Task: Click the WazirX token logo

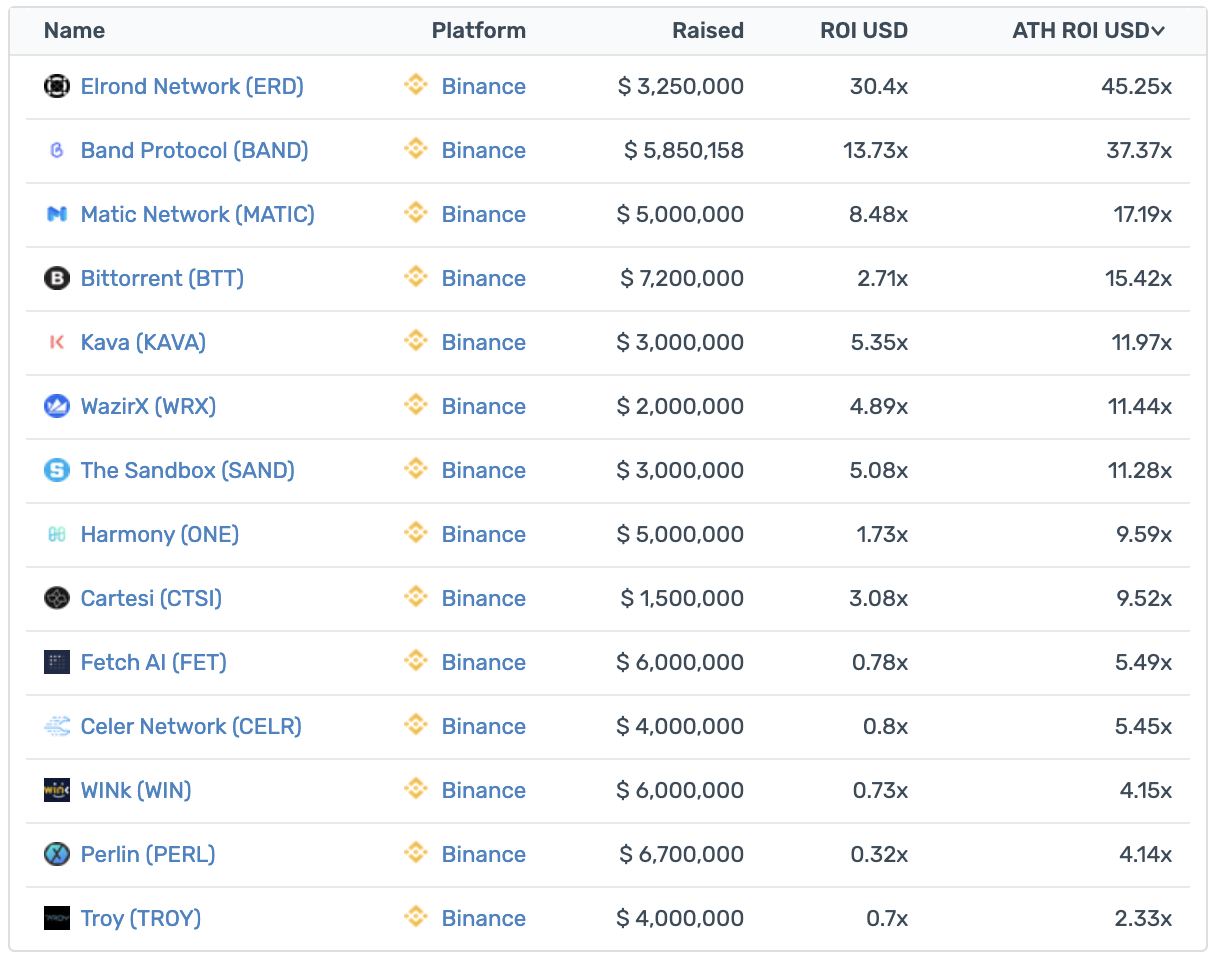Action: pos(57,406)
